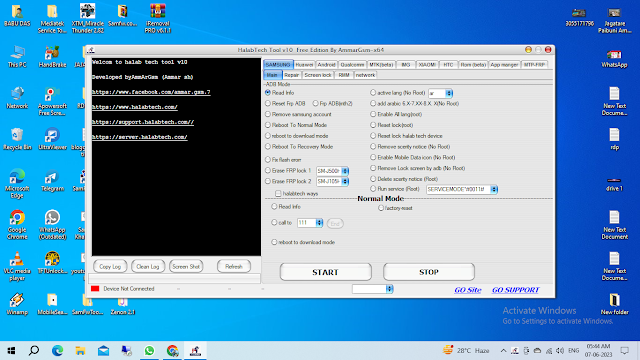This screenshot has height=360, width=640.
Task: Switch to XIAOMI tab
Action: 427,64
